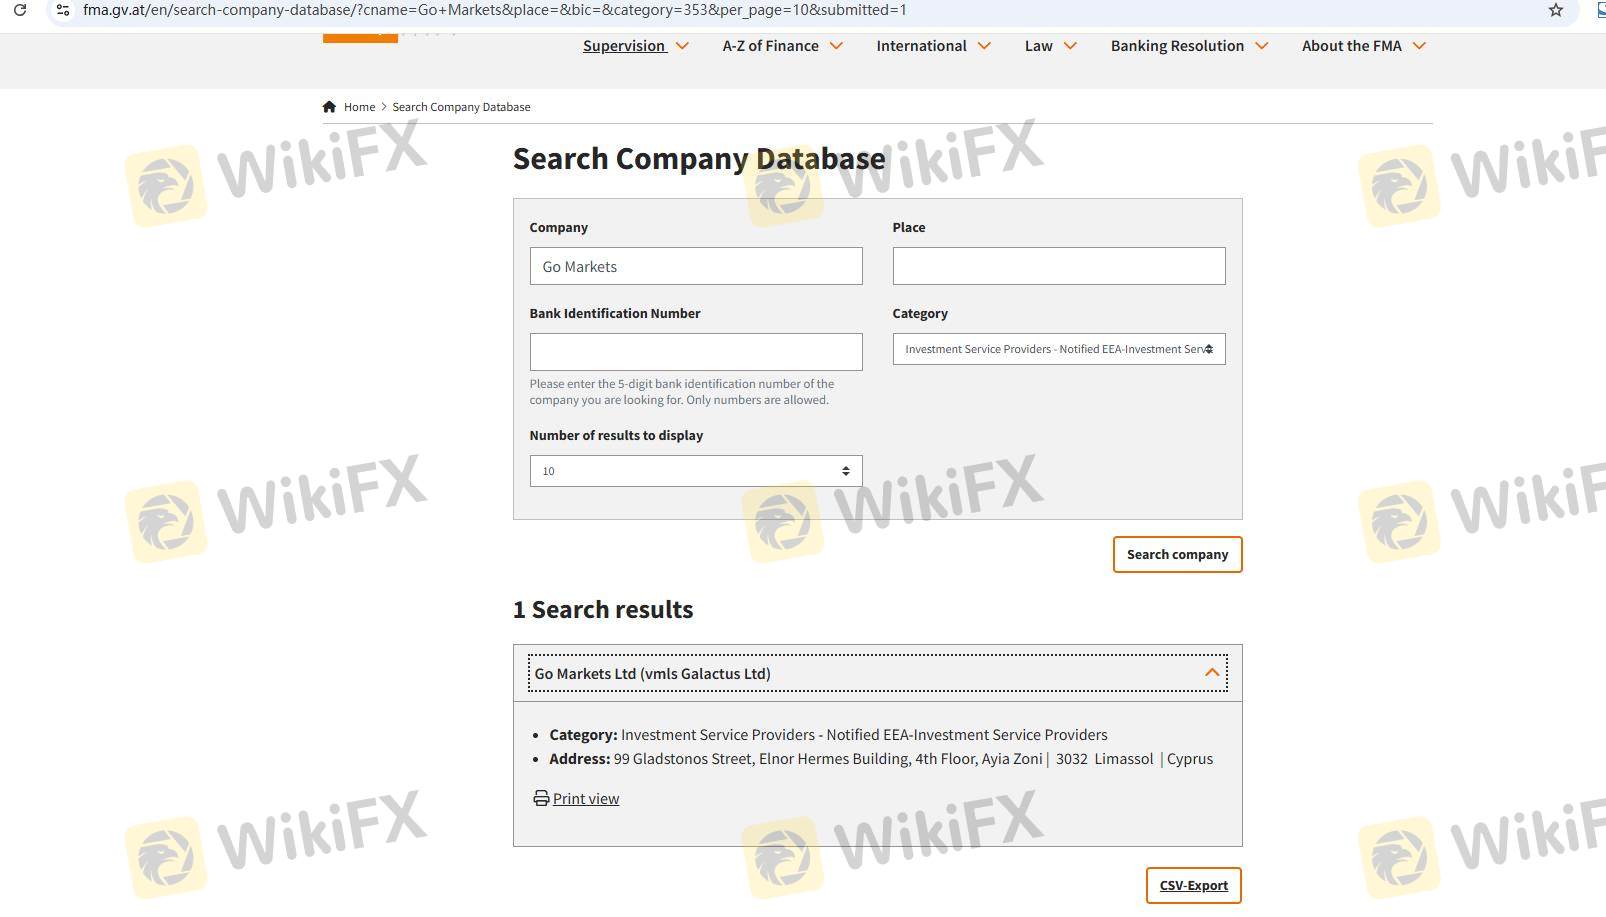
Task: Click the Company name input field
Action: [695, 266]
